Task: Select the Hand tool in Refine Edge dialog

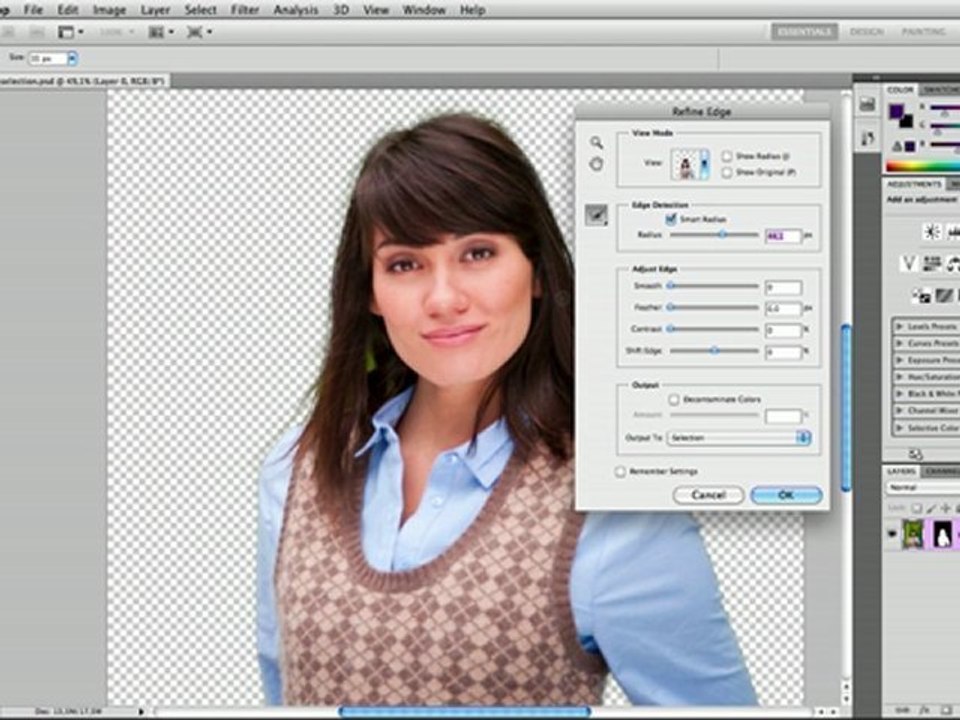Action: pos(596,164)
